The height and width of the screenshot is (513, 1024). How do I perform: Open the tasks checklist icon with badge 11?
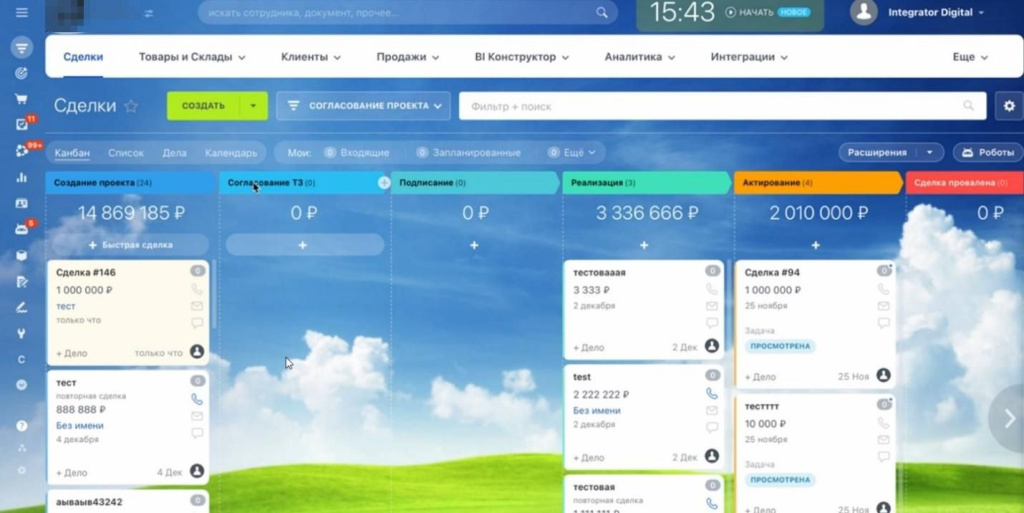22,125
